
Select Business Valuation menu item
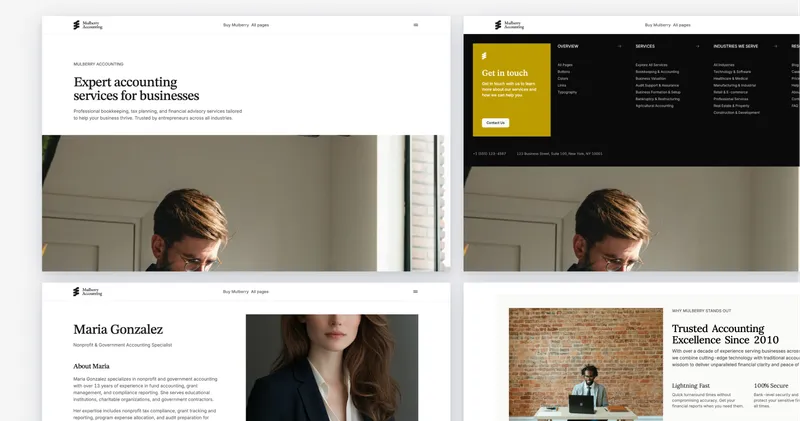point(651,79)
